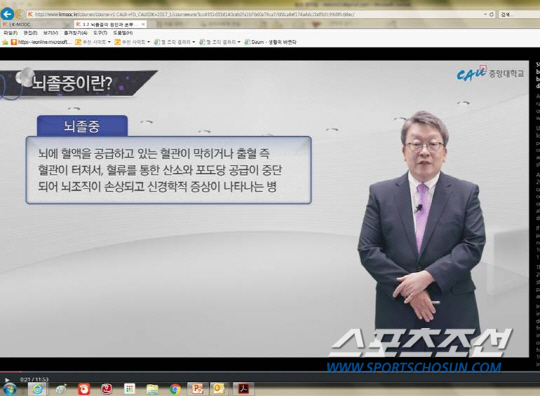Play the lecture video
540x396 pixels.
tap(7, 380)
